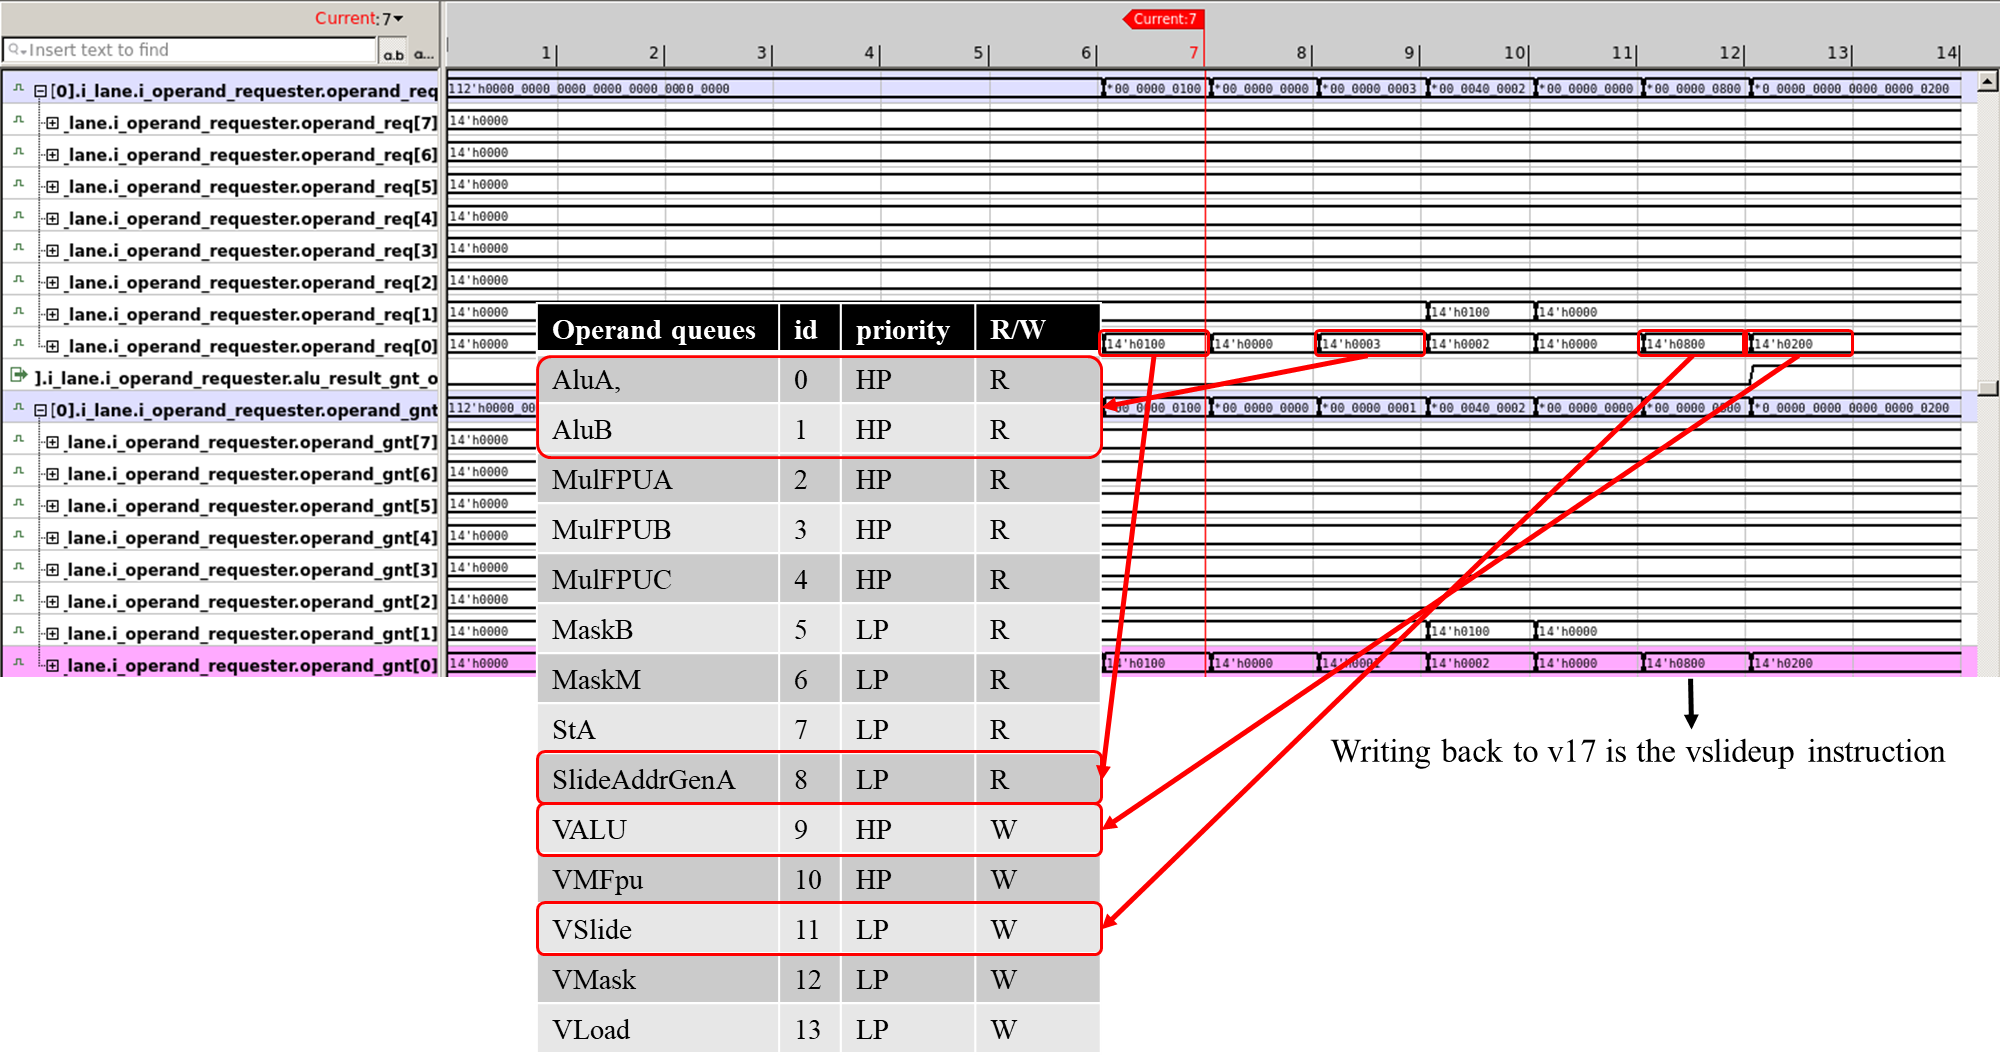
Task: Click the magnifier icon in the search box
Action: point(14,48)
